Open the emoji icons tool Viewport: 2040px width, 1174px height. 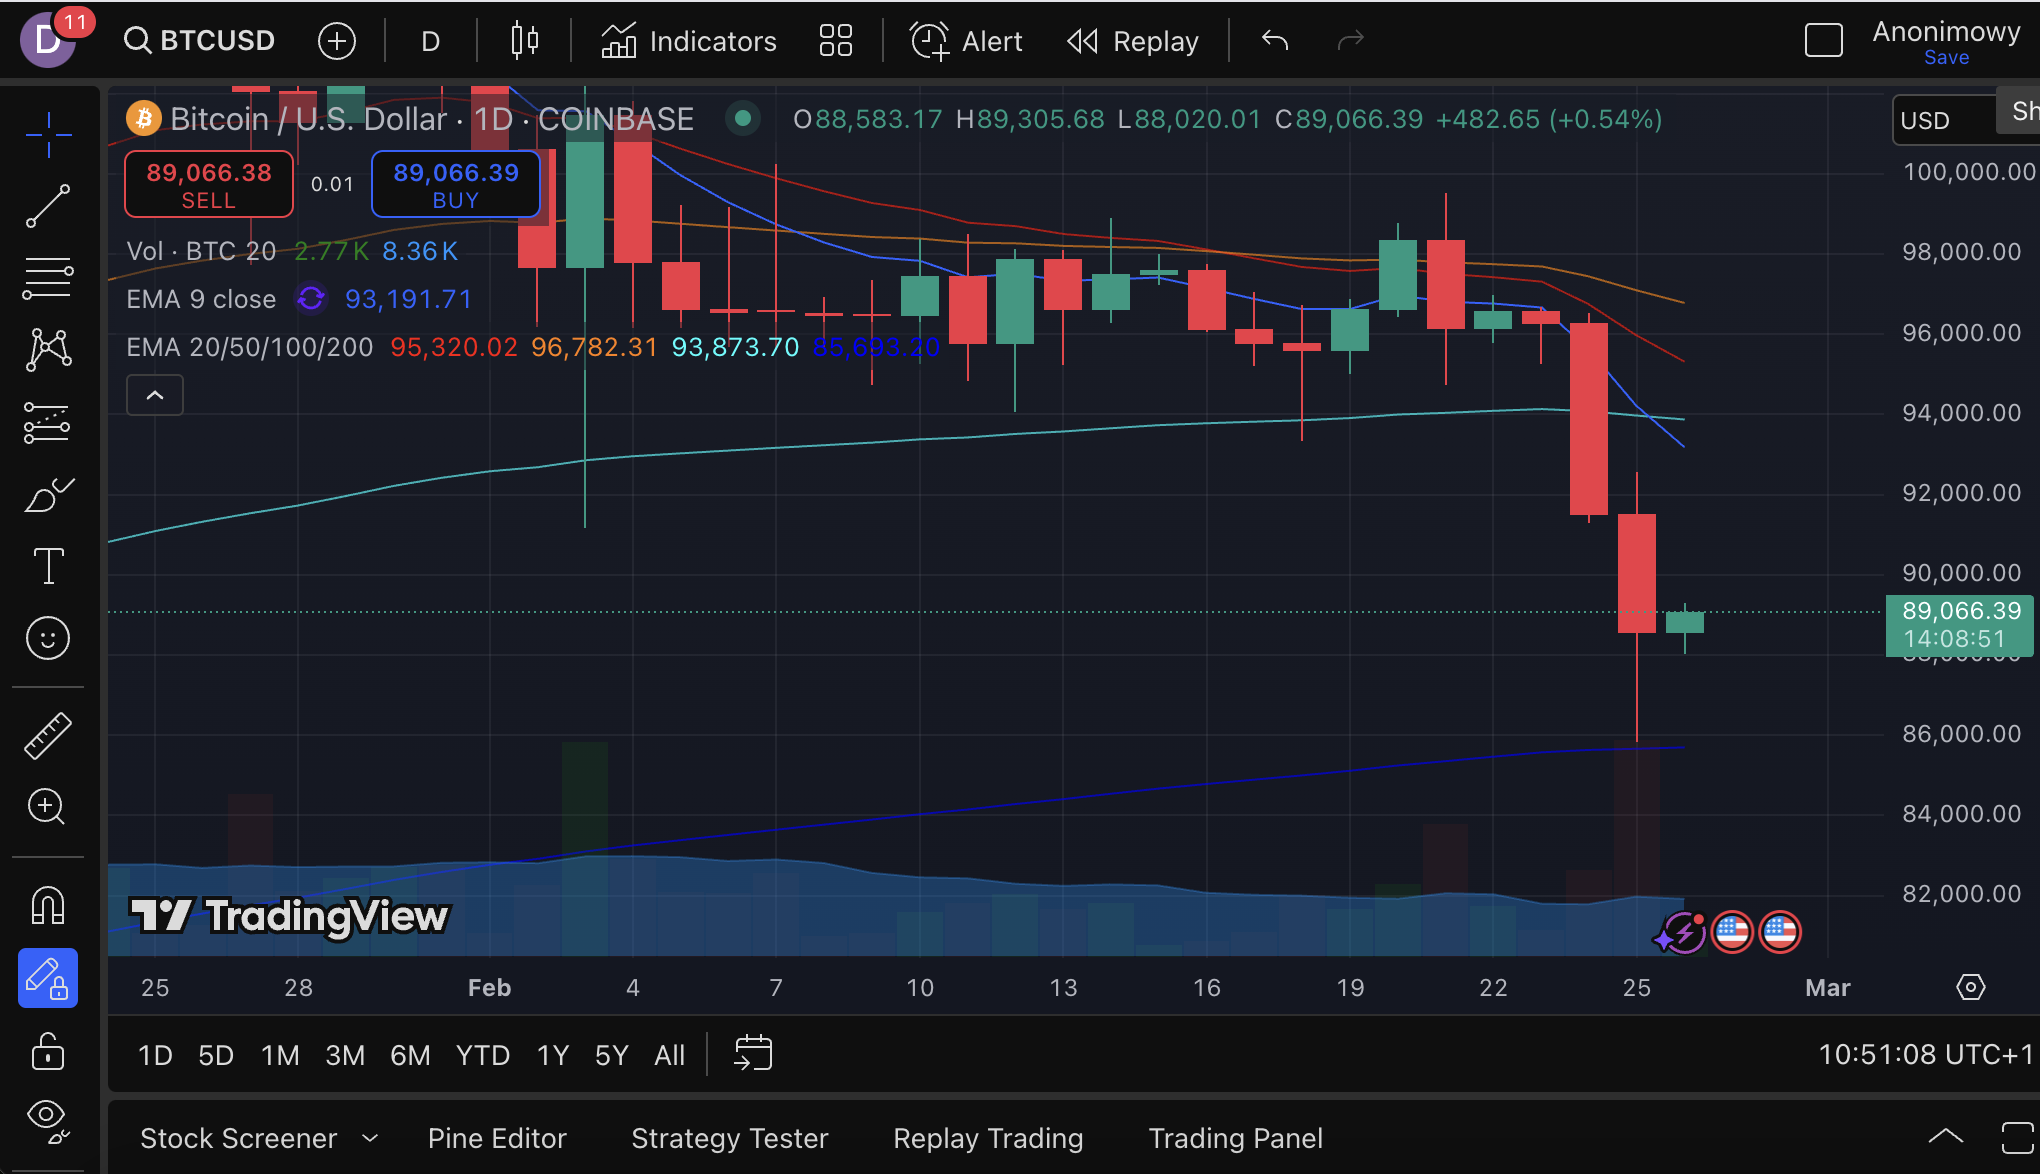(47, 638)
